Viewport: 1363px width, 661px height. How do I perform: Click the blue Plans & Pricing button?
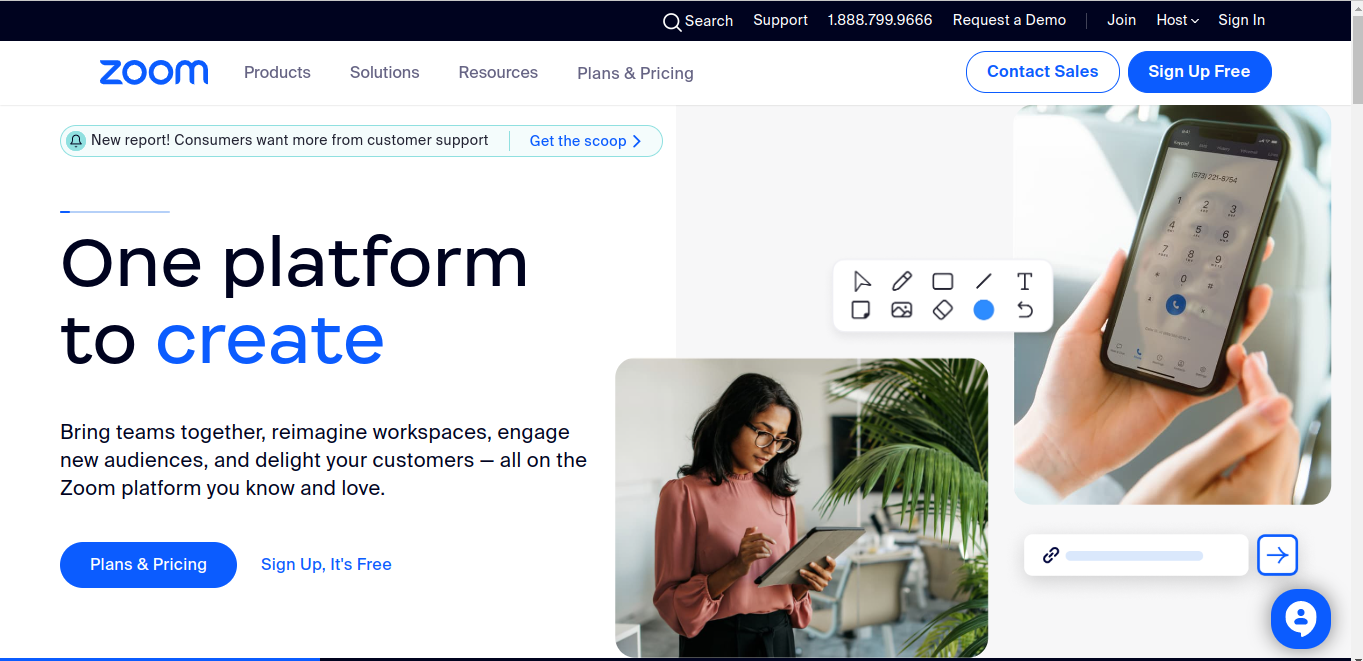pos(148,565)
